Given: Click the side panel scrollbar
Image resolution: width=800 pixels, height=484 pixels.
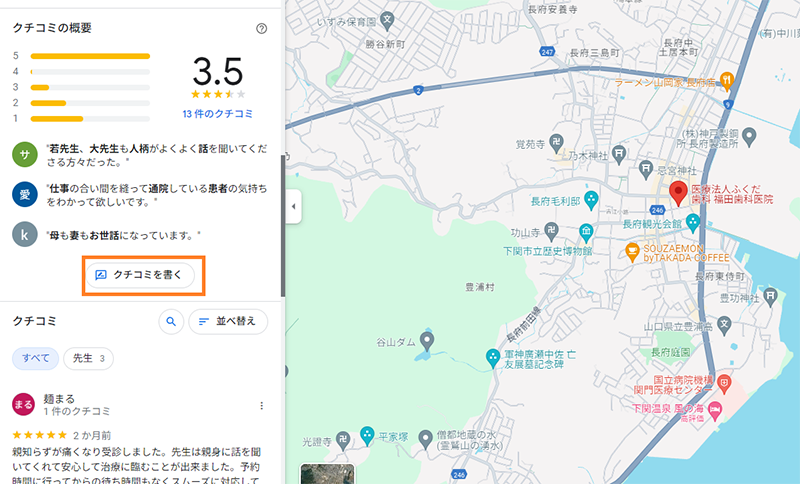Looking at the screenshot, I should 283,225.
